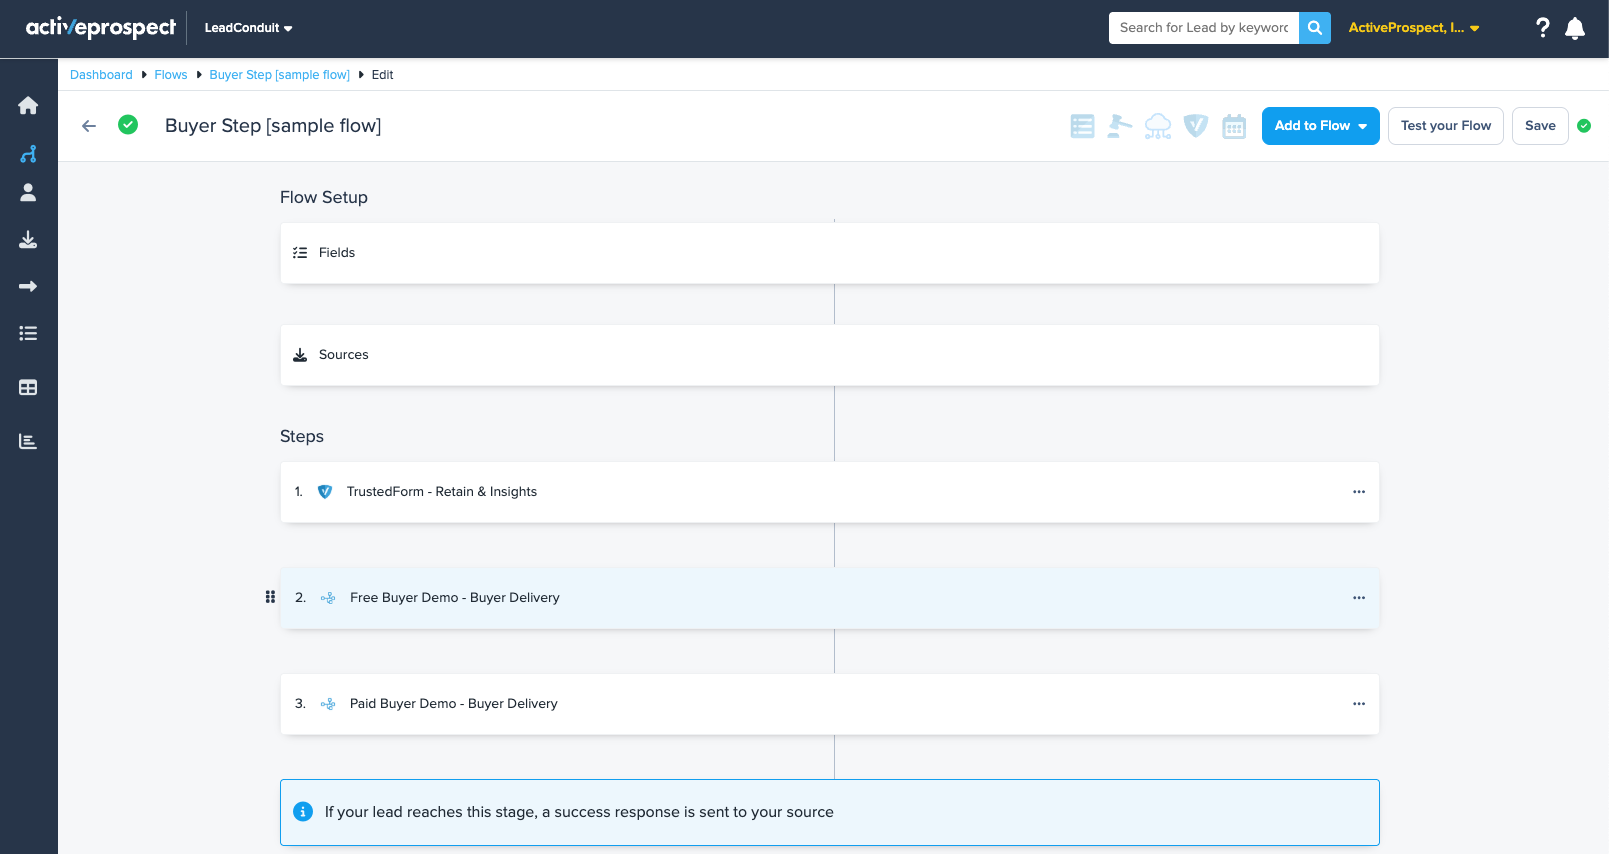Viewport: 1609px width, 854px height.
Task: Click the Save button
Action: coord(1540,126)
